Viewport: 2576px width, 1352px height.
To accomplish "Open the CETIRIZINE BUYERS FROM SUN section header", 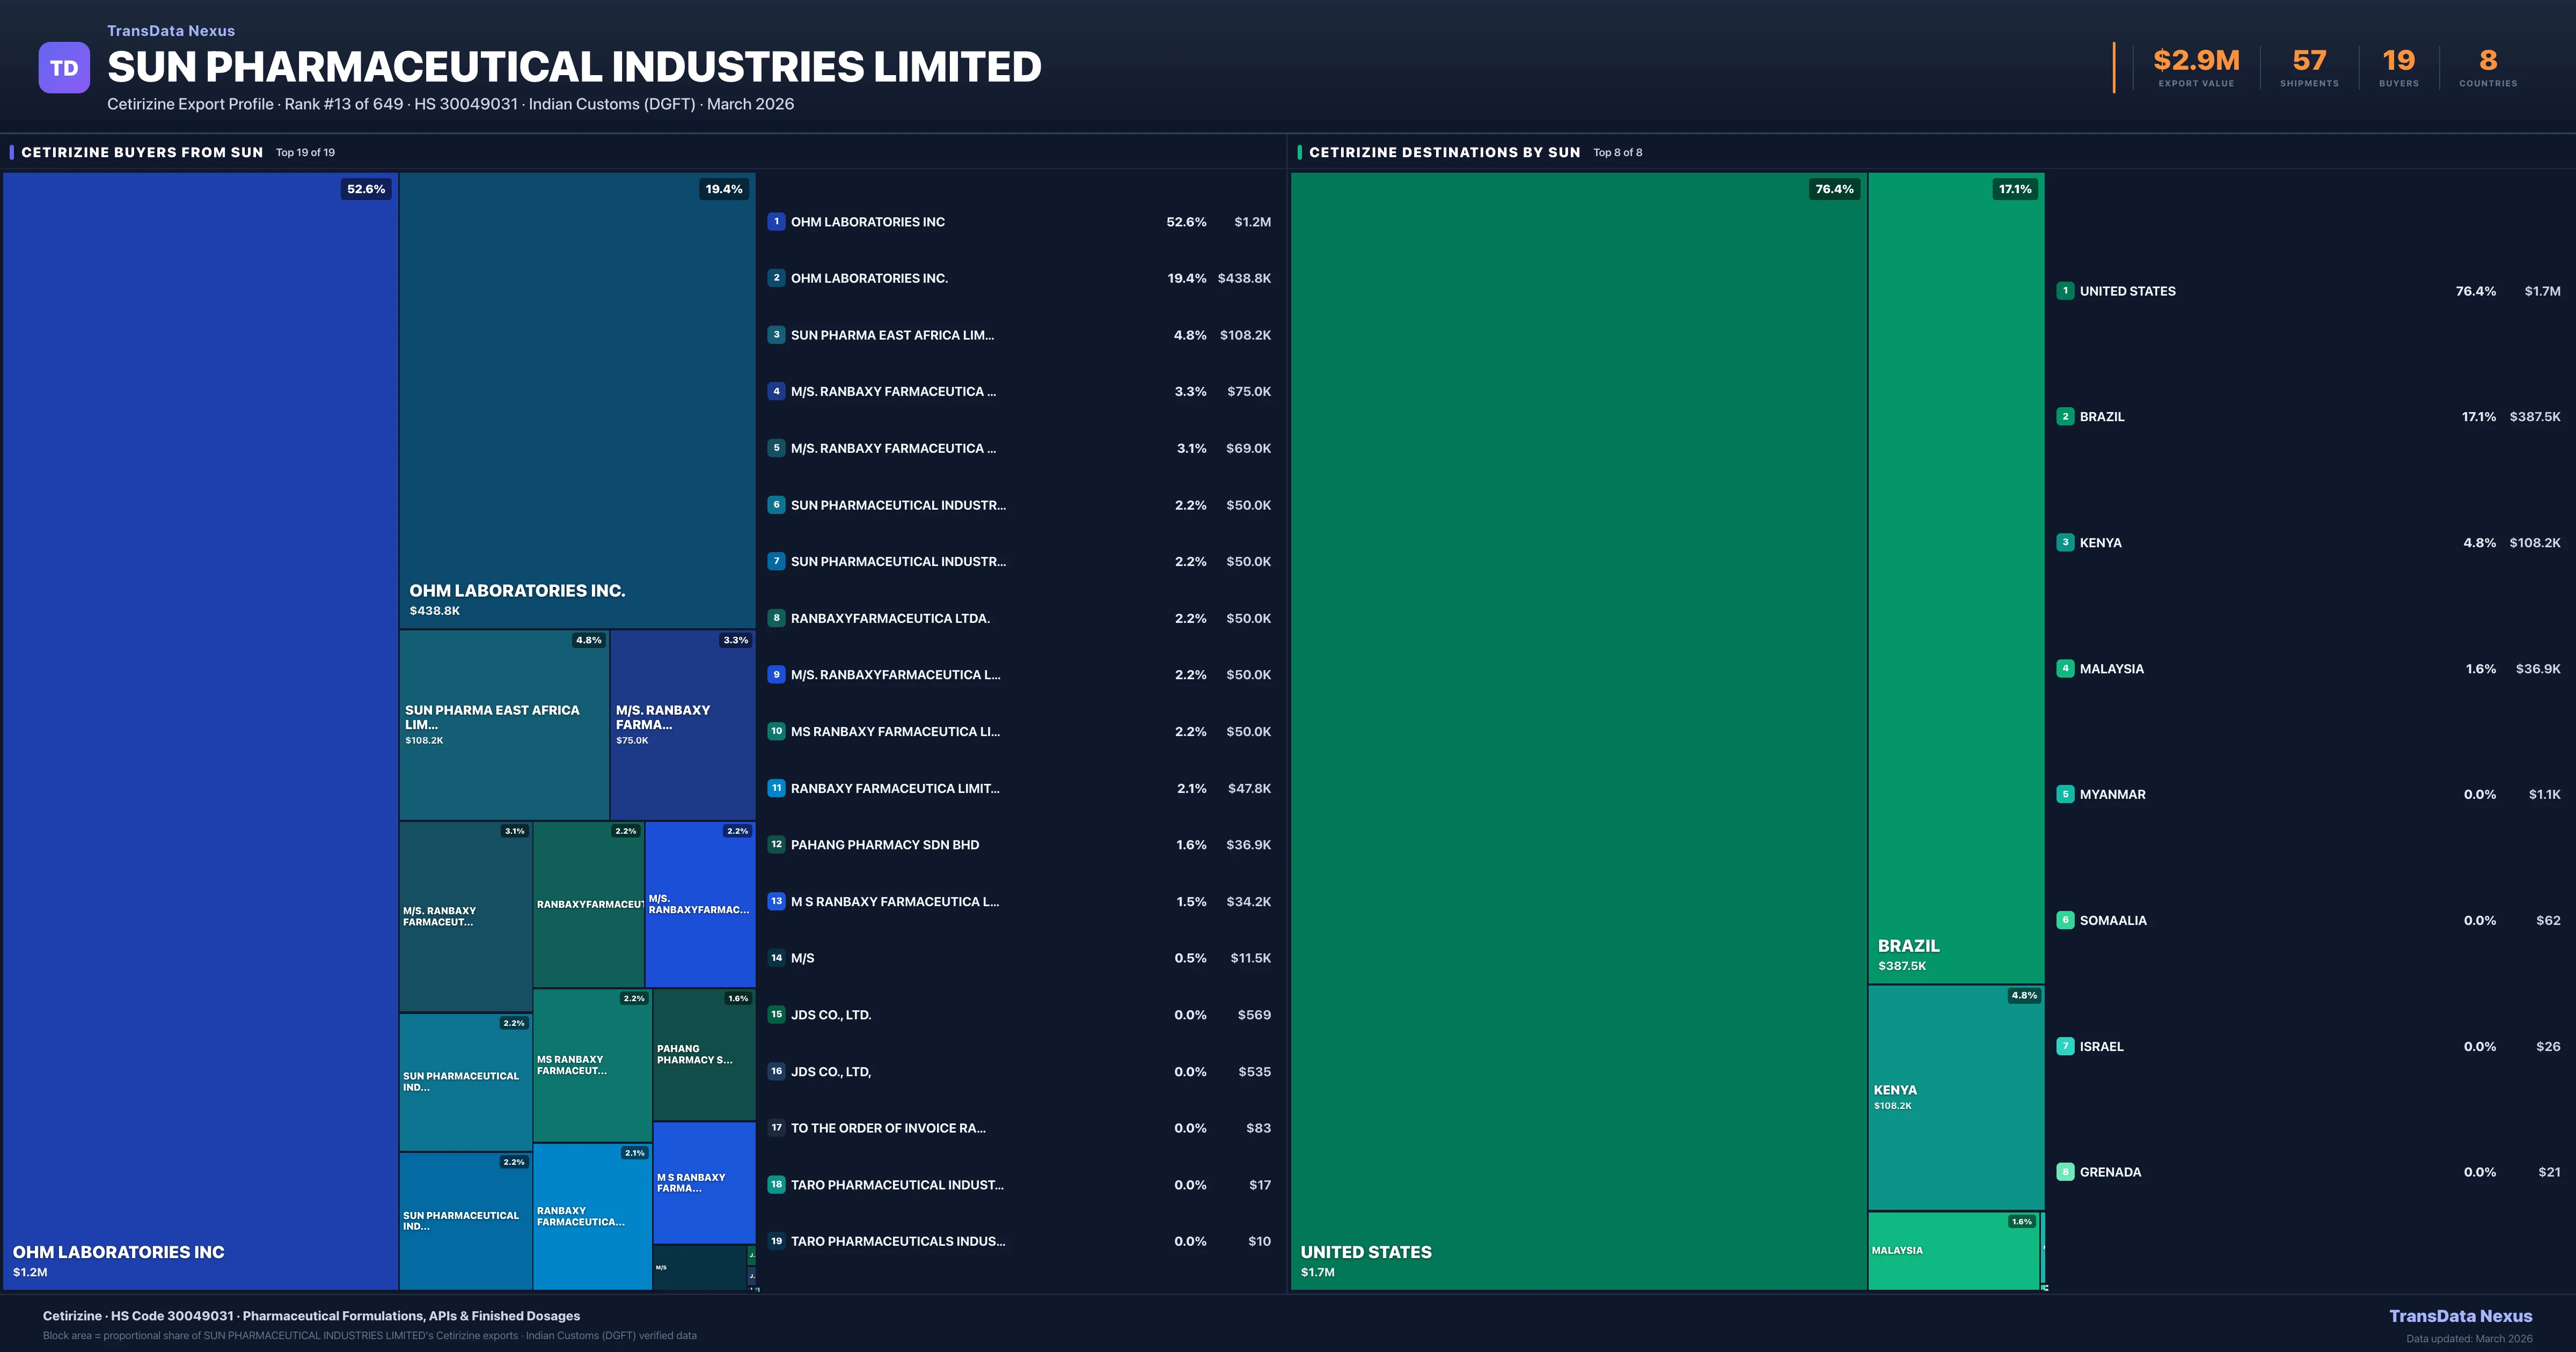I will (x=142, y=152).
